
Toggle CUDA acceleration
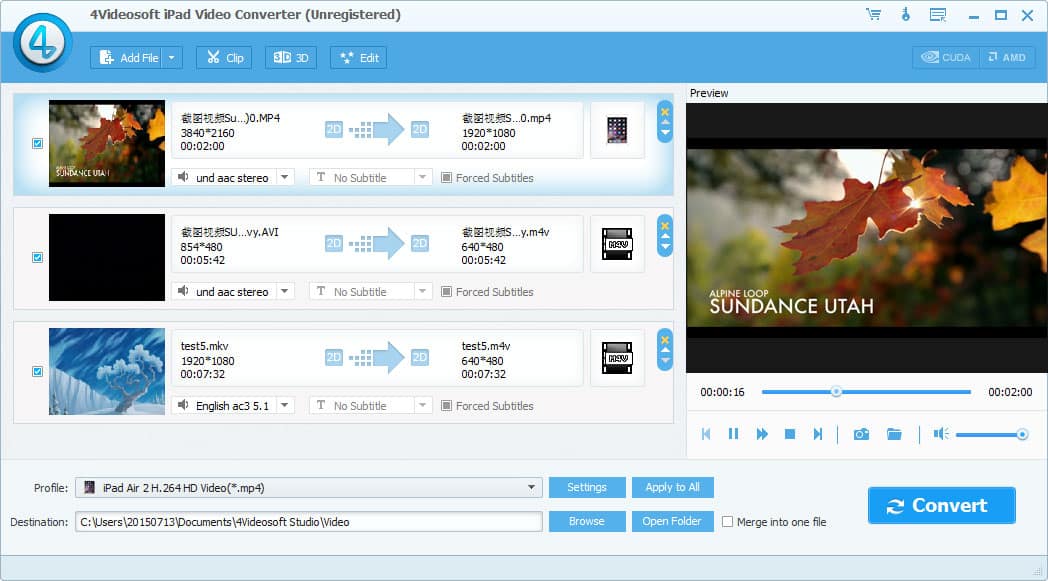pyautogui.click(x=946, y=57)
